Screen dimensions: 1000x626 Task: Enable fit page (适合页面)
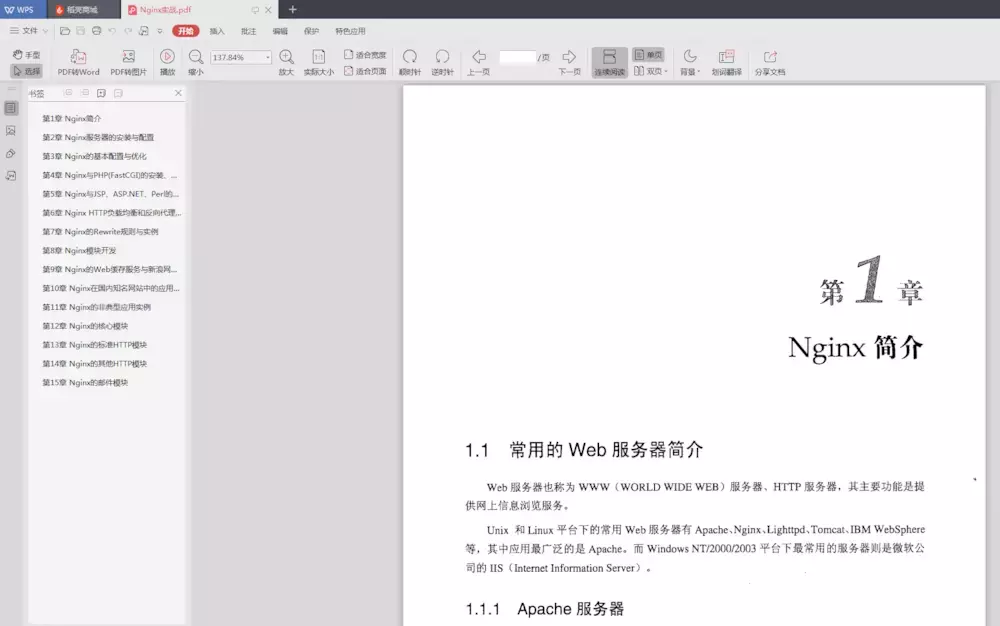click(x=365, y=71)
